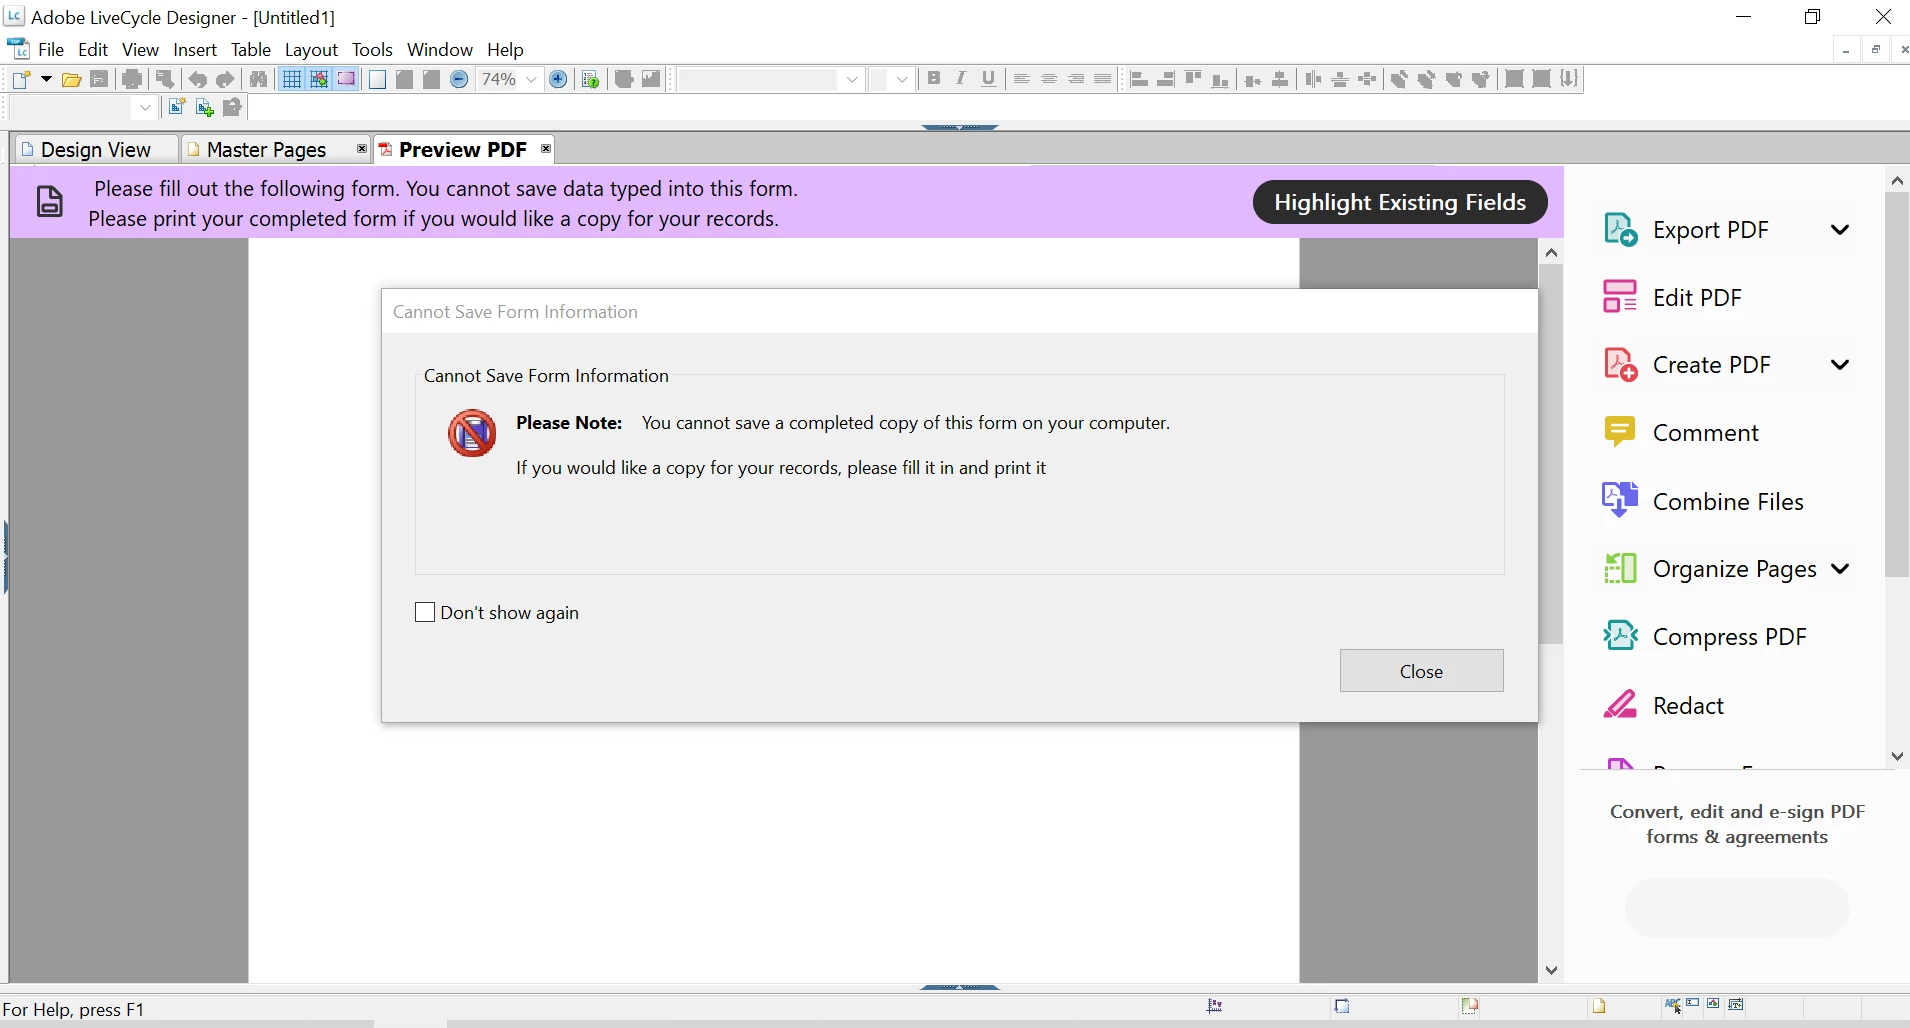Expand the Export PDF chevron
1910x1028 pixels.
[x=1840, y=230]
